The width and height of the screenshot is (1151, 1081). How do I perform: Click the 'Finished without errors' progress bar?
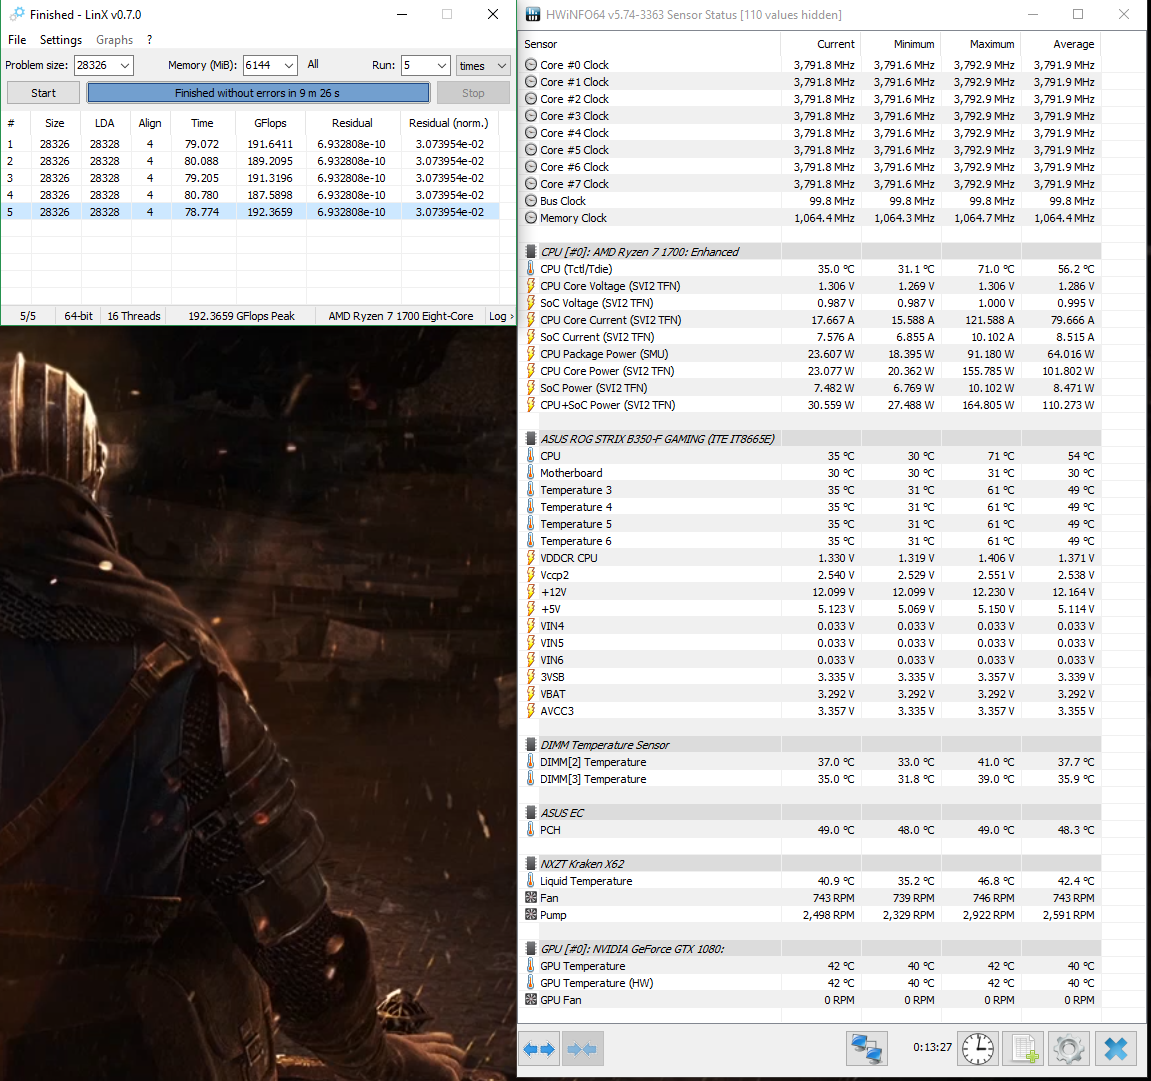pos(258,93)
